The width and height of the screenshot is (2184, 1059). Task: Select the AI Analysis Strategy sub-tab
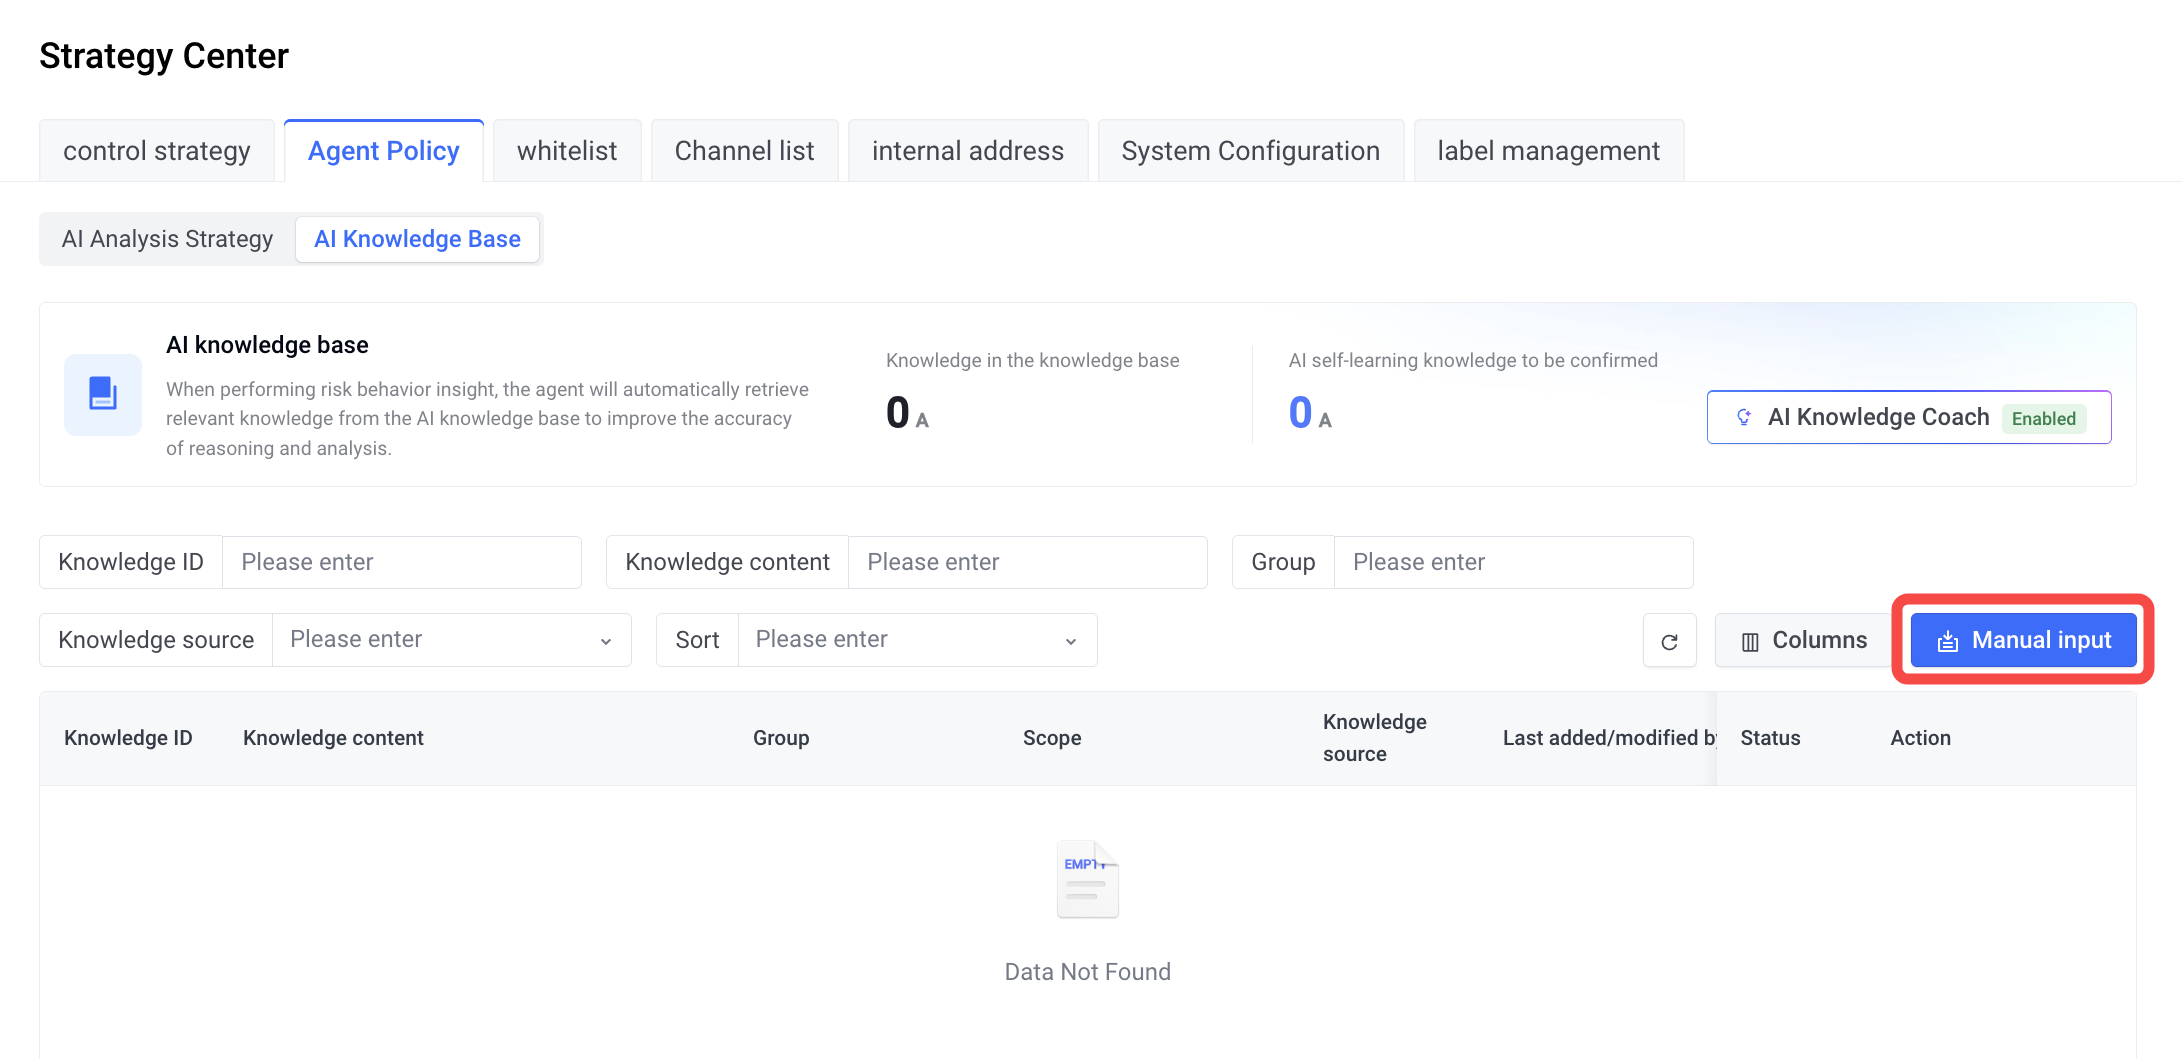point(168,239)
